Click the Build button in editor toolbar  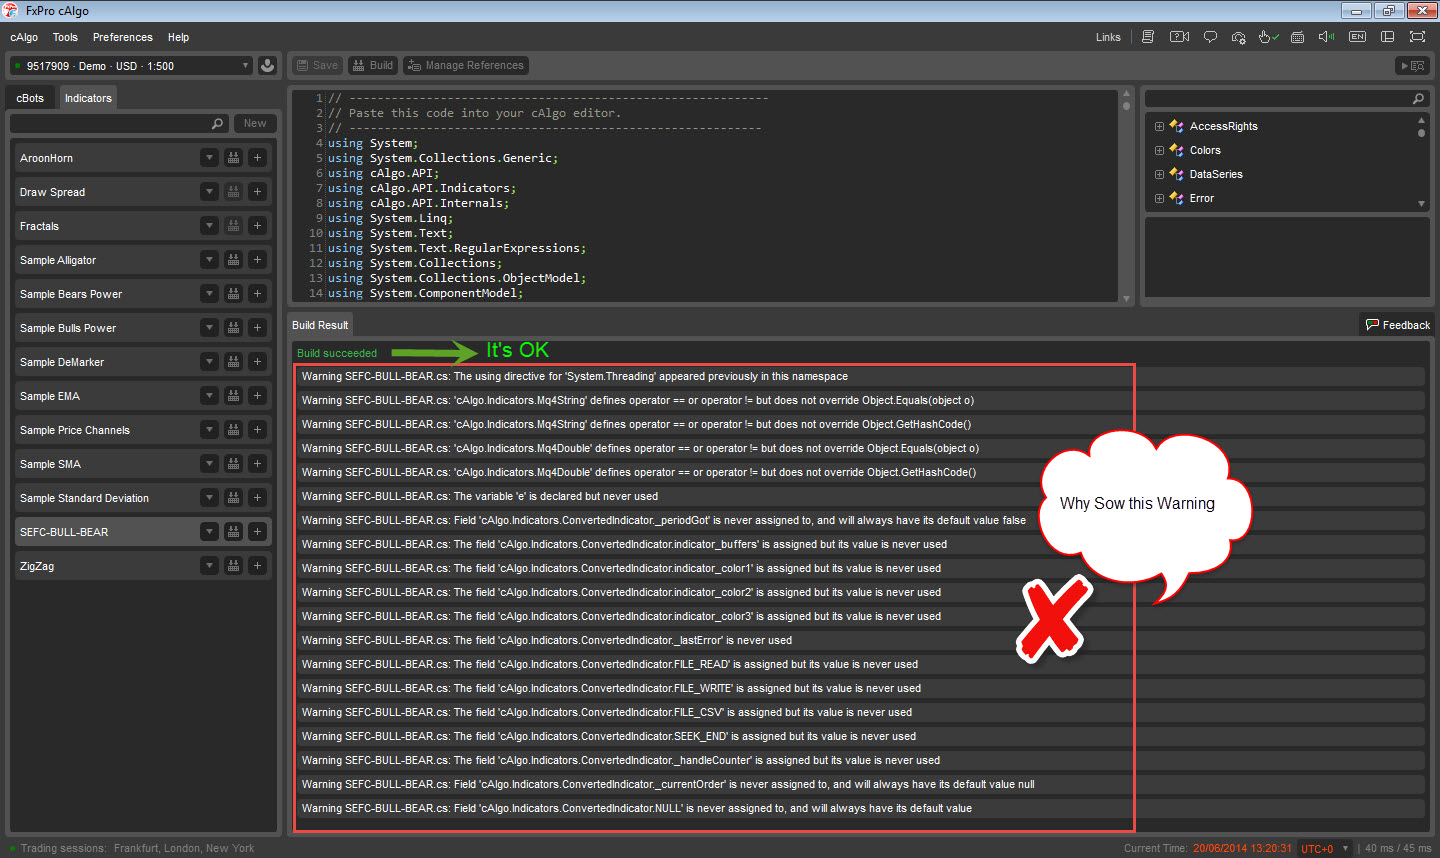pos(373,66)
